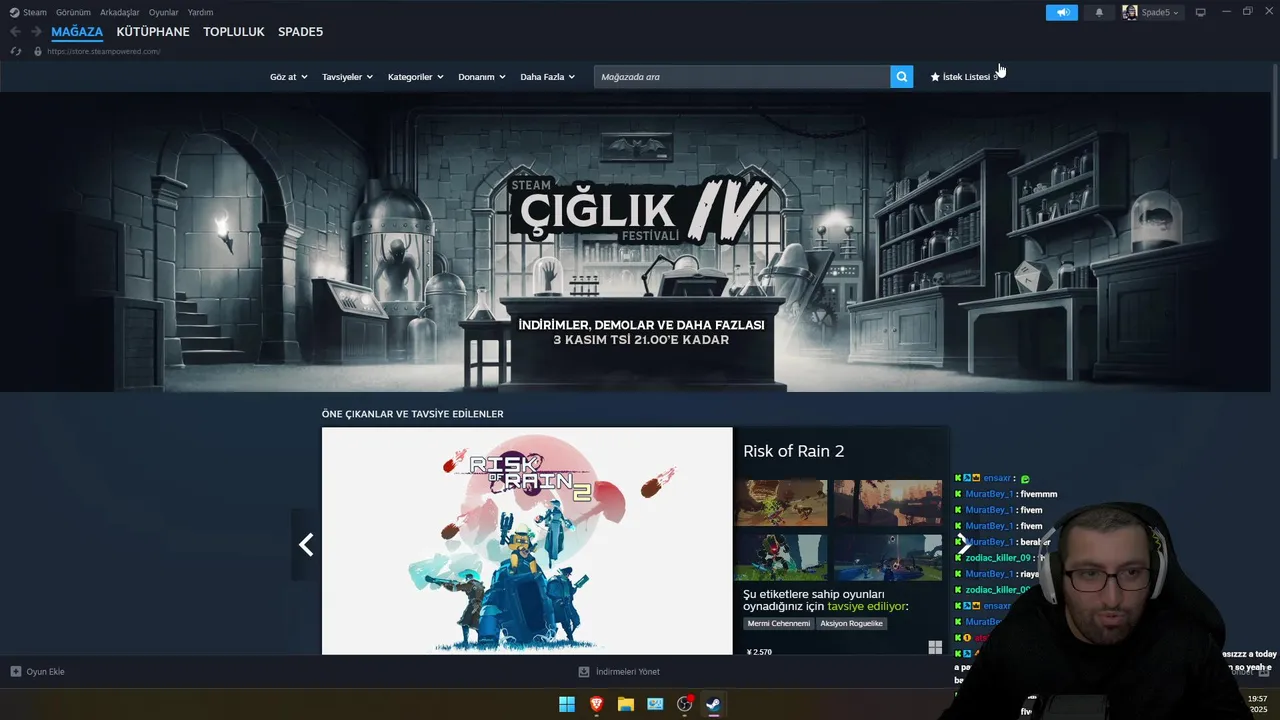Show previous featured game with left arrow
Image resolution: width=1280 pixels, height=720 pixels.
306,544
